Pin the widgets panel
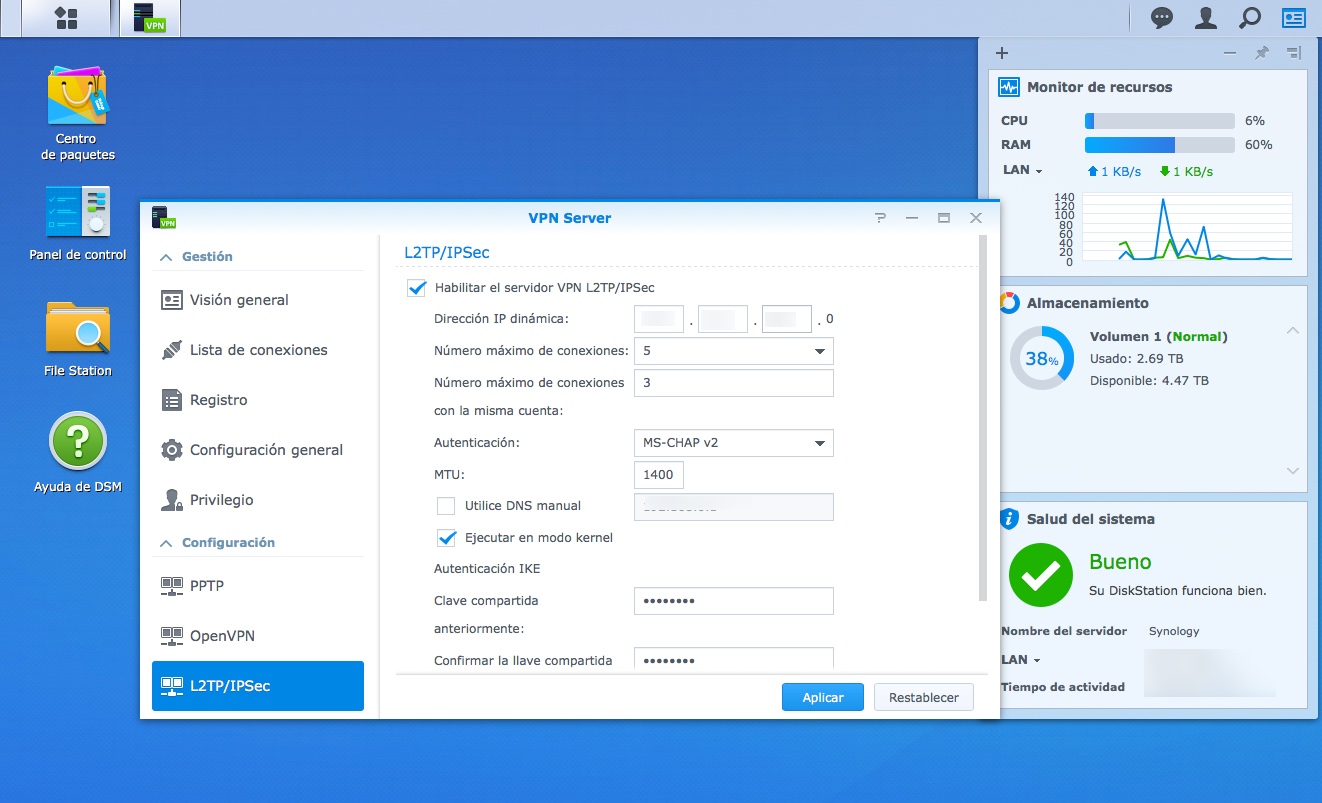The height and width of the screenshot is (803, 1322). tap(1262, 53)
